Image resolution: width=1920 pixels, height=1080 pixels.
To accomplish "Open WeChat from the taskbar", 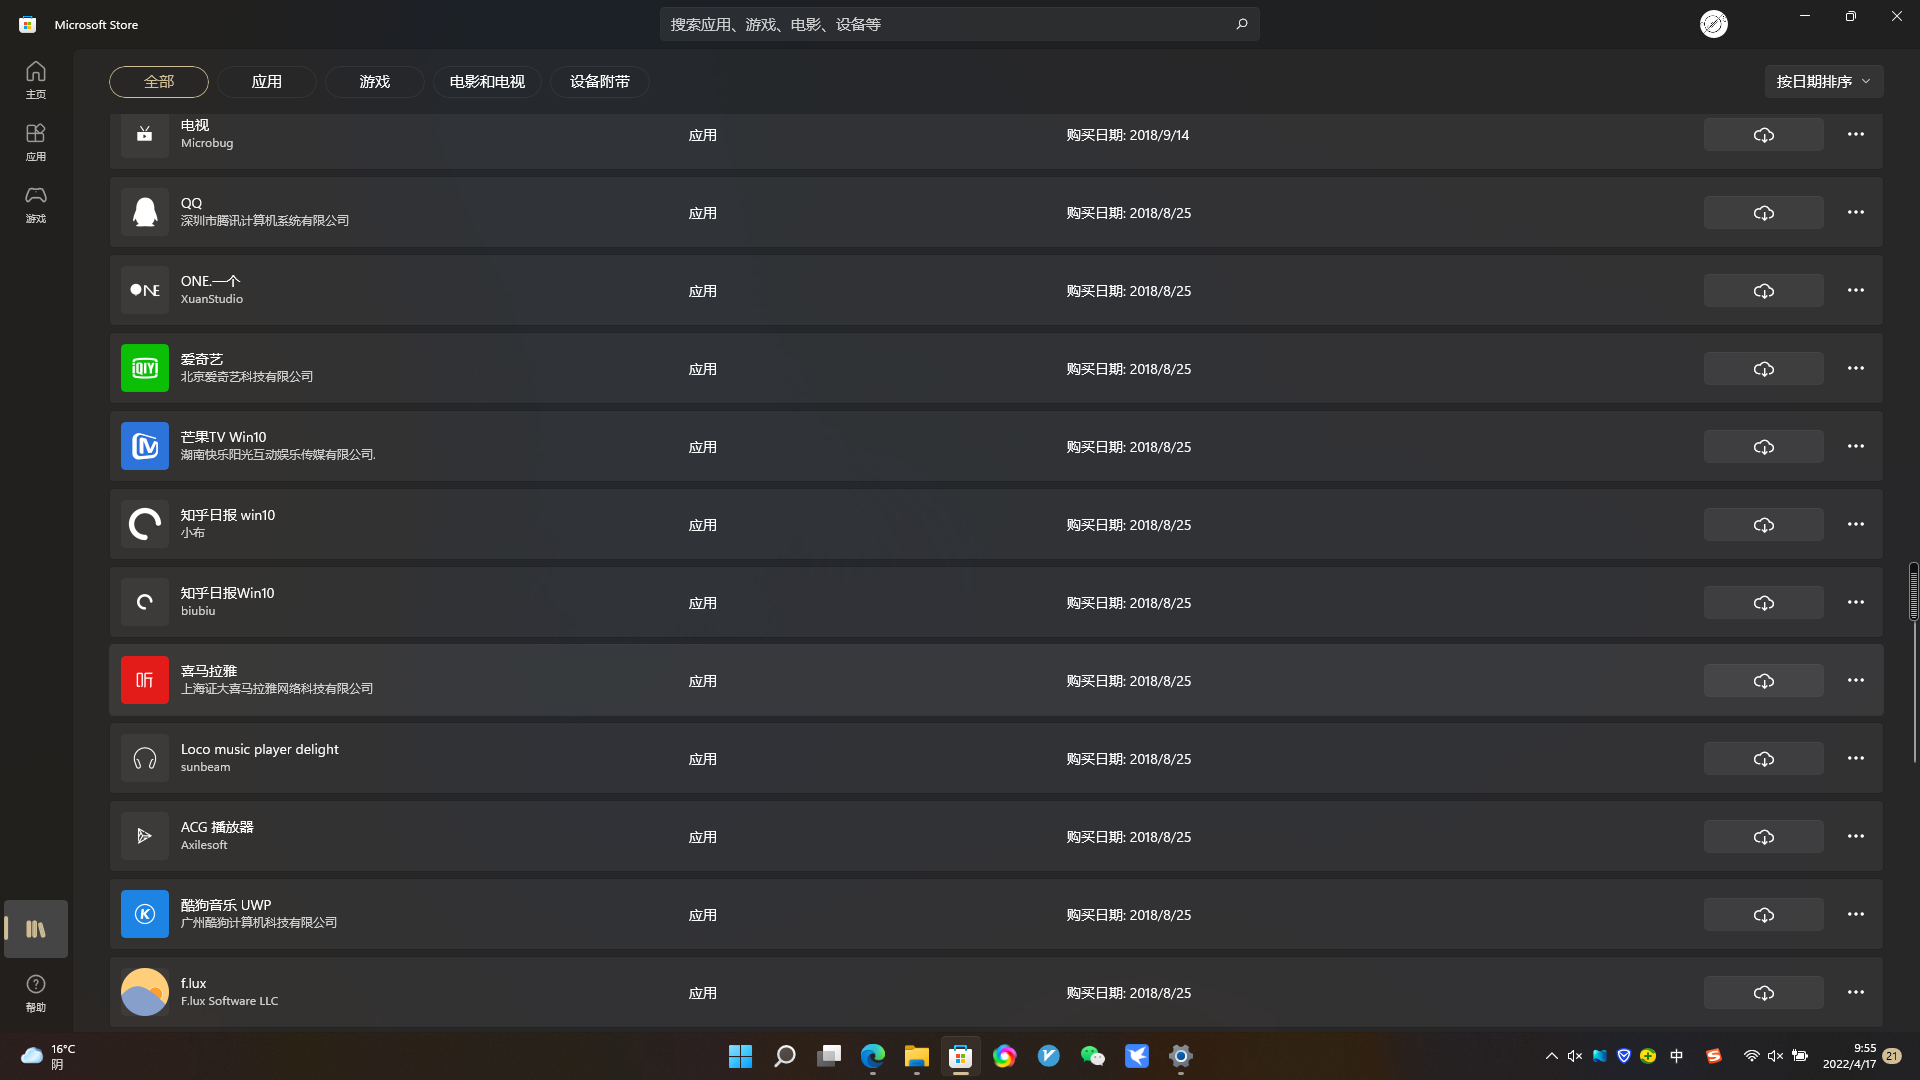I will pos(1092,1056).
